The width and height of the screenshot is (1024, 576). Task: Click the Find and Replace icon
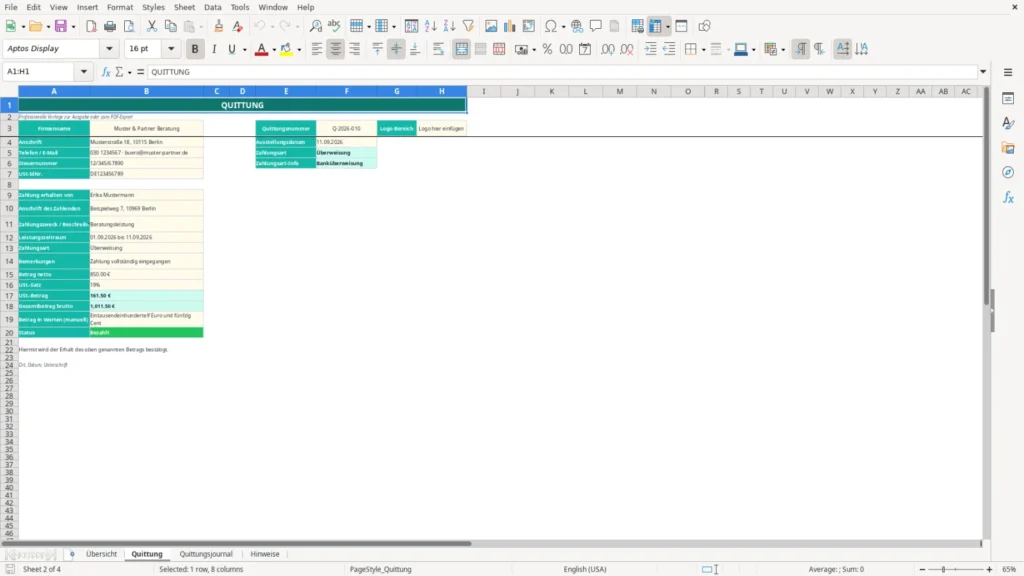pyautogui.click(x=315, y=26)
